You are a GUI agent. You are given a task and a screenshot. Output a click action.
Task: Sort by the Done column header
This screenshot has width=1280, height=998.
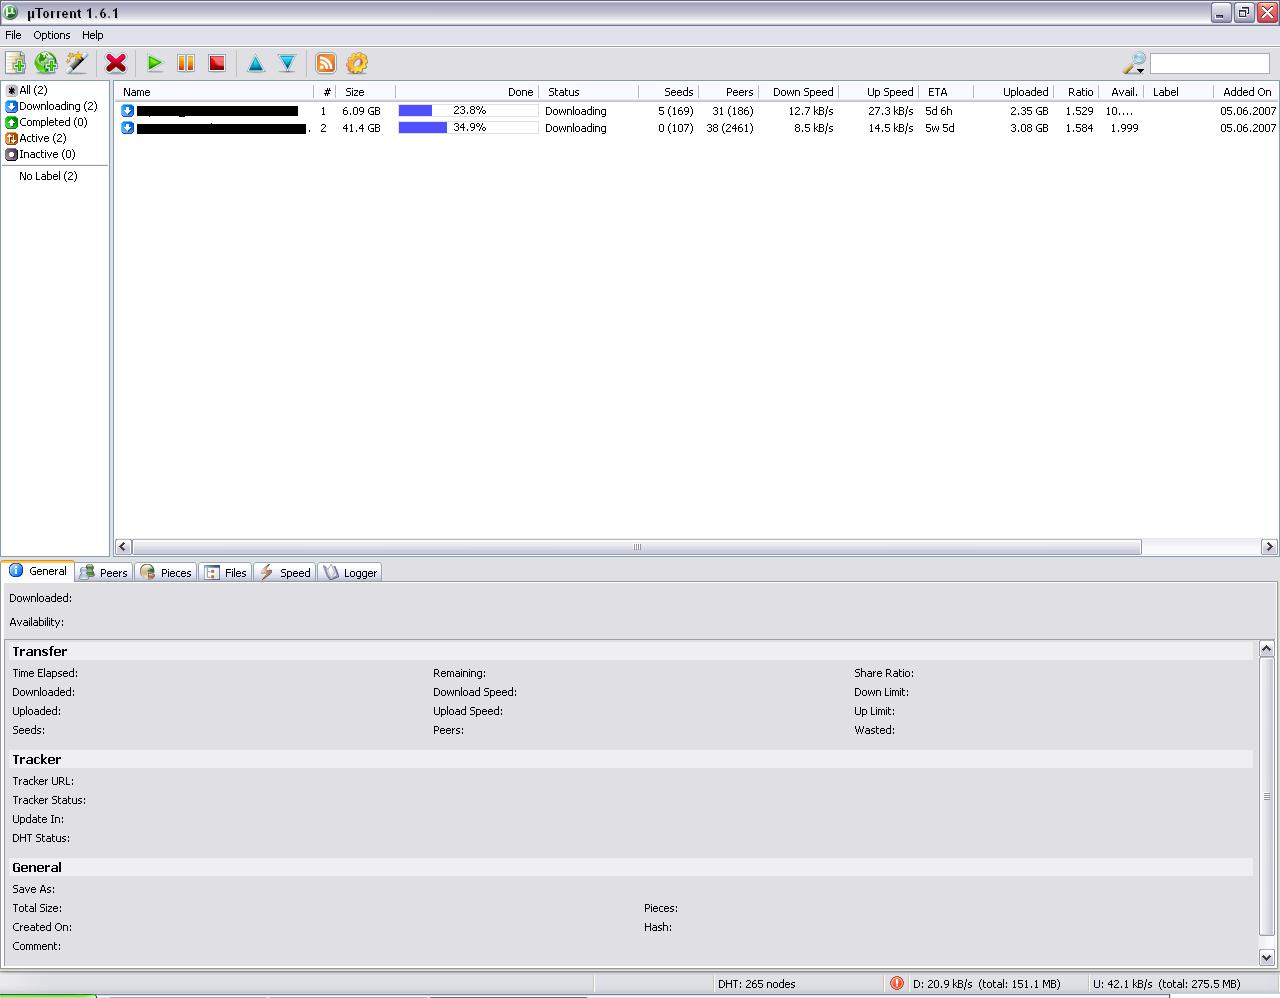pos(467,92)
